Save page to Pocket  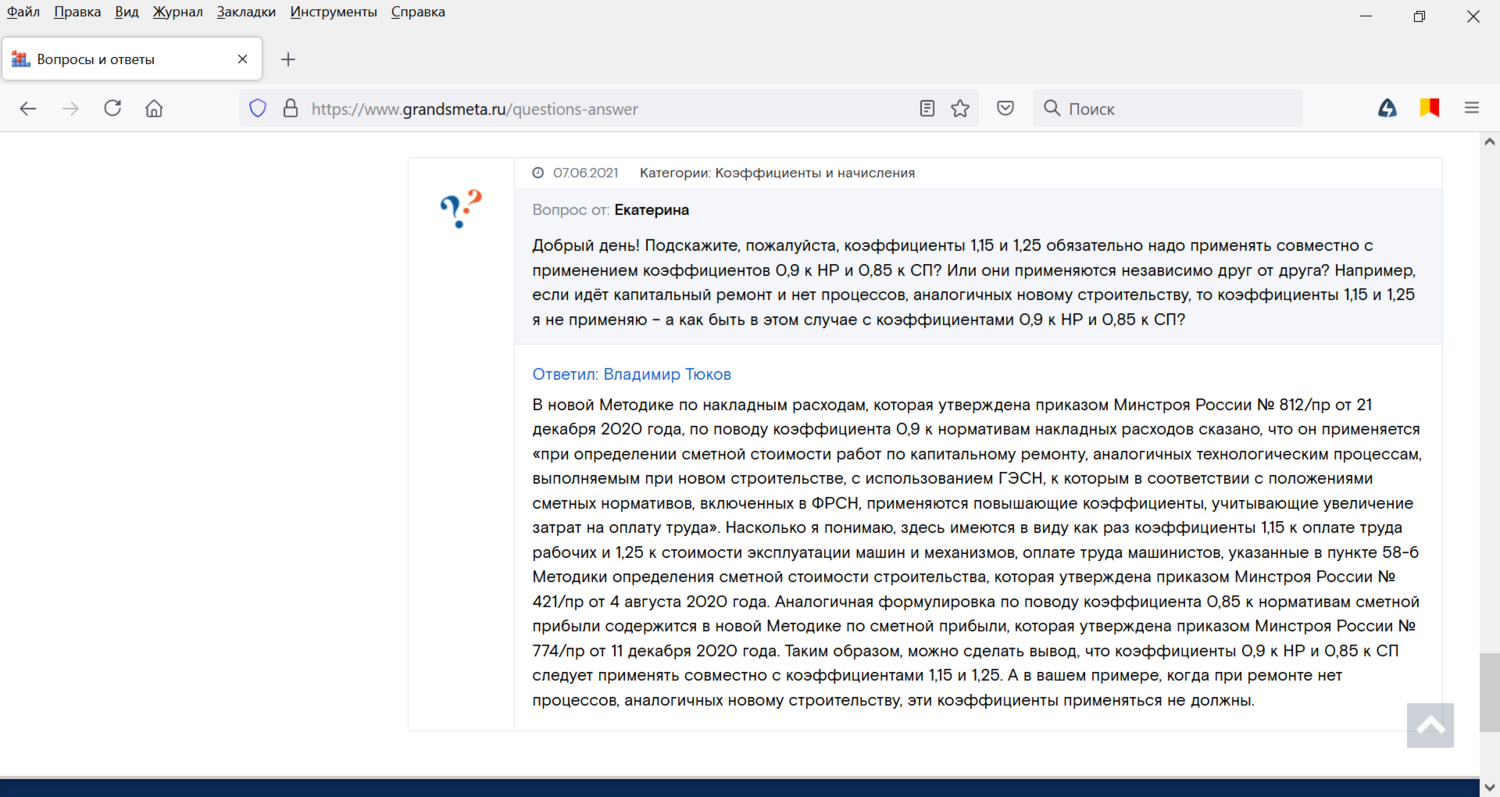pos(1006,109)
